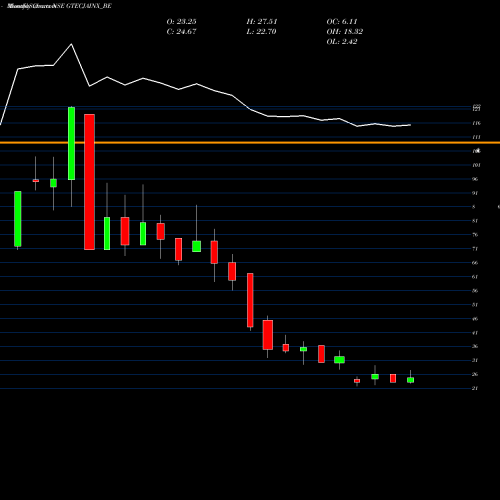Click the 101 price axis label

[476, 165]
